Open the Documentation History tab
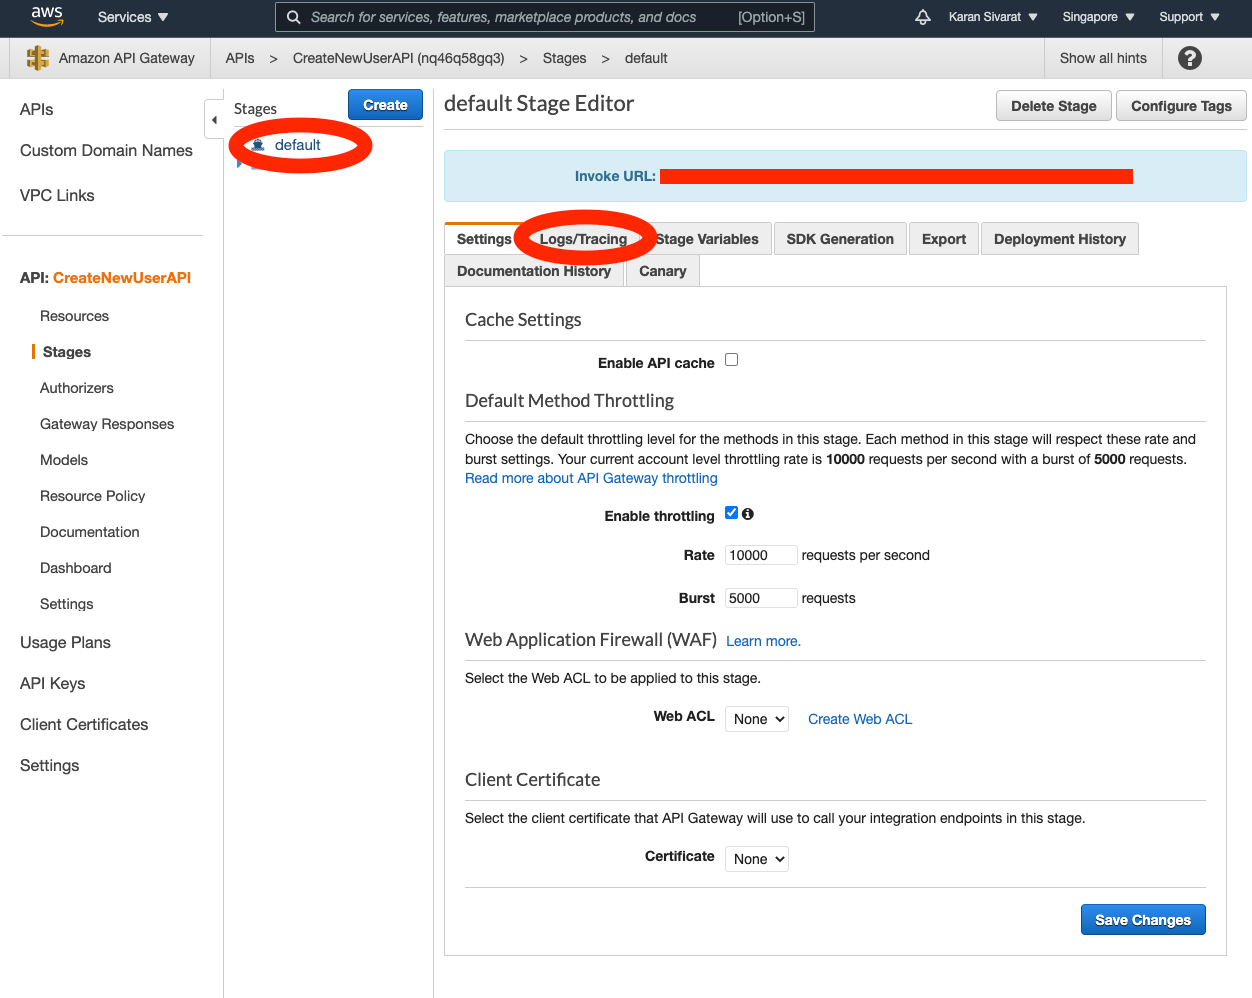 coord(534,271)
